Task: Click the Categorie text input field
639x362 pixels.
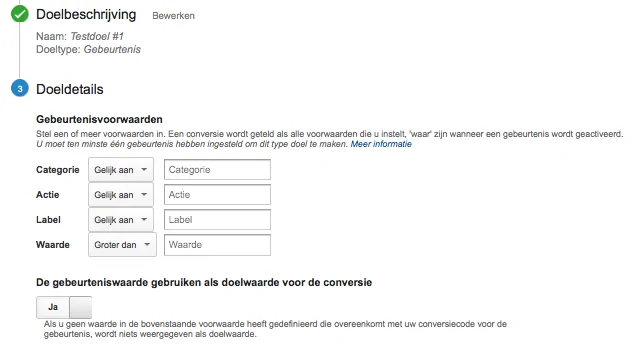Action: point(217,170)
